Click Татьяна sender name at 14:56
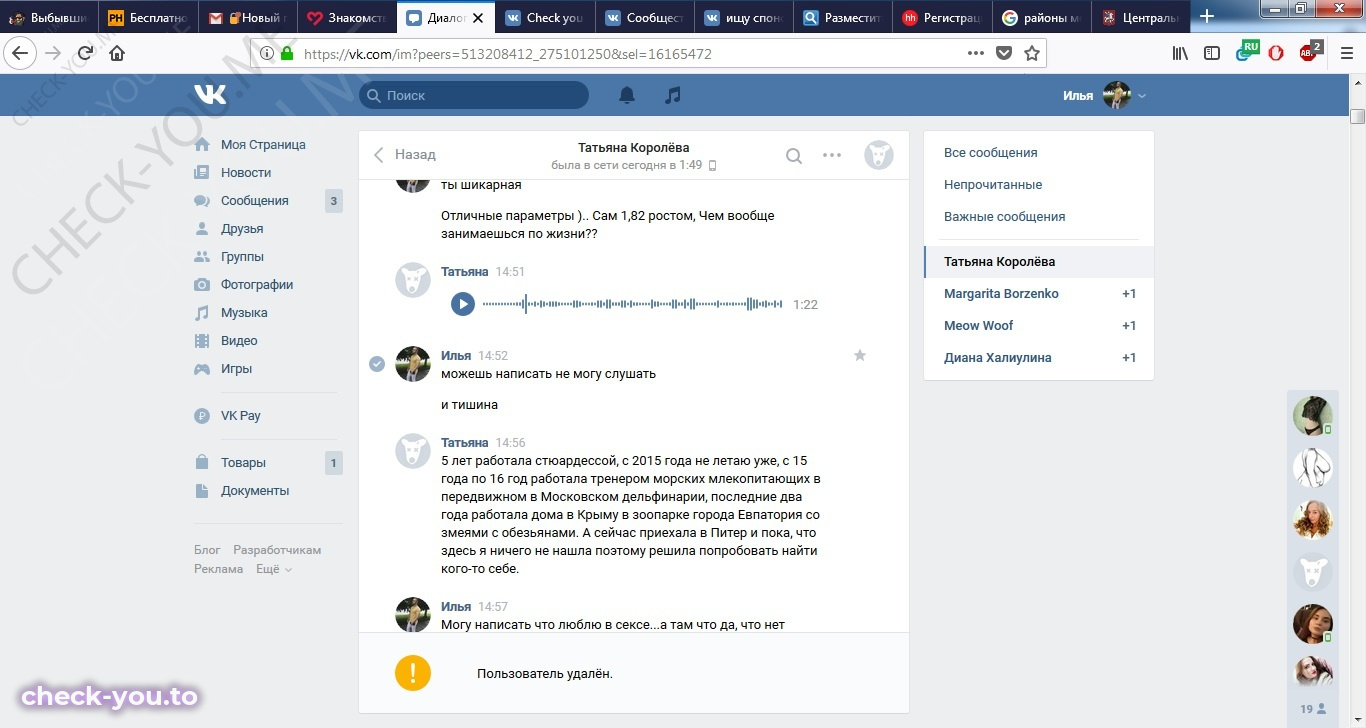 tap(464, 442)
